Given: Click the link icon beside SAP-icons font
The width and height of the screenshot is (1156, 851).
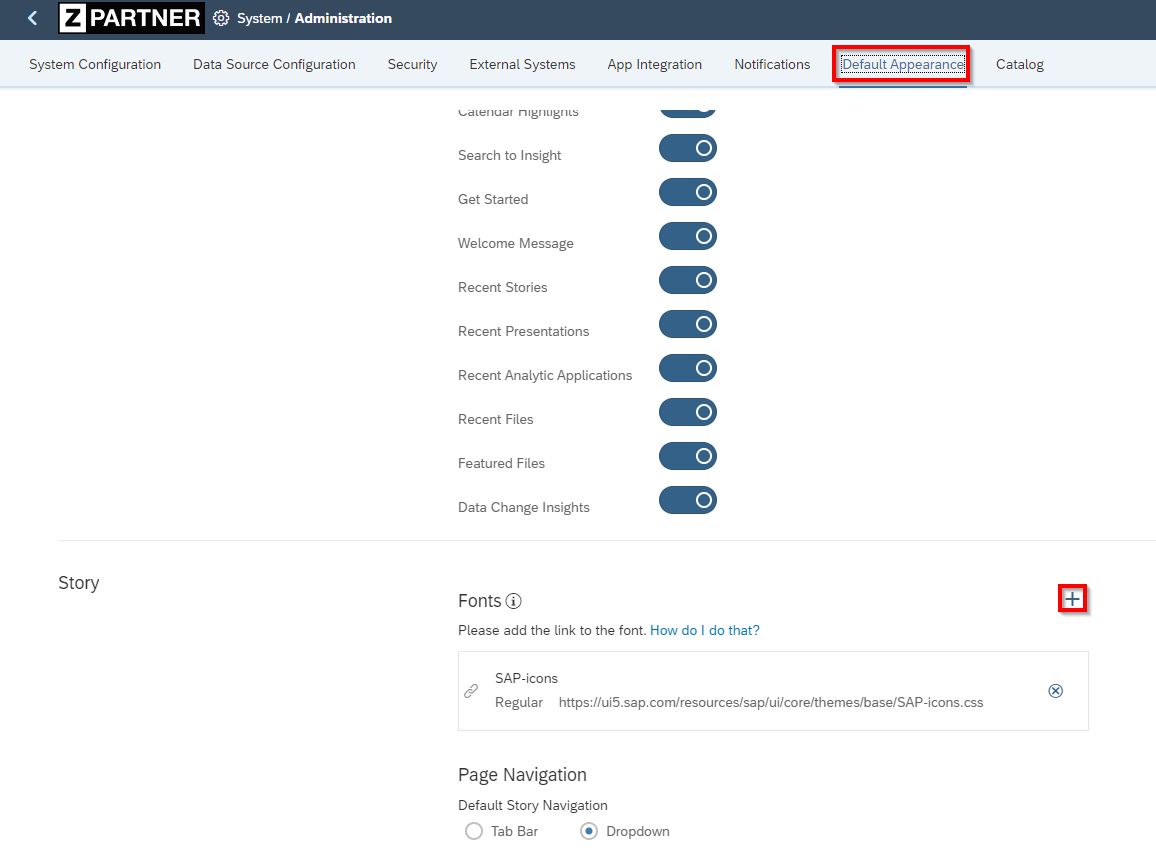Looking at the screenshot, I should tap(471, 690).
